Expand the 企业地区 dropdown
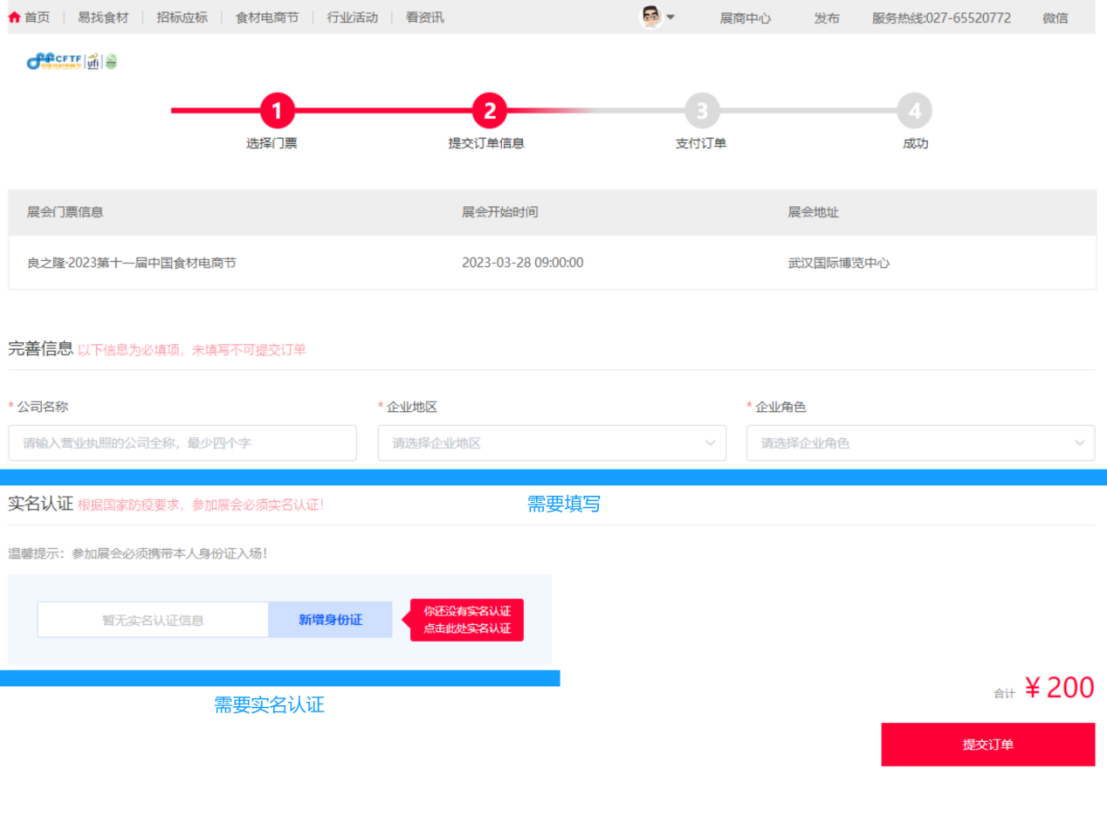This screenshot has height=818, width=1107. coord(552,443)
